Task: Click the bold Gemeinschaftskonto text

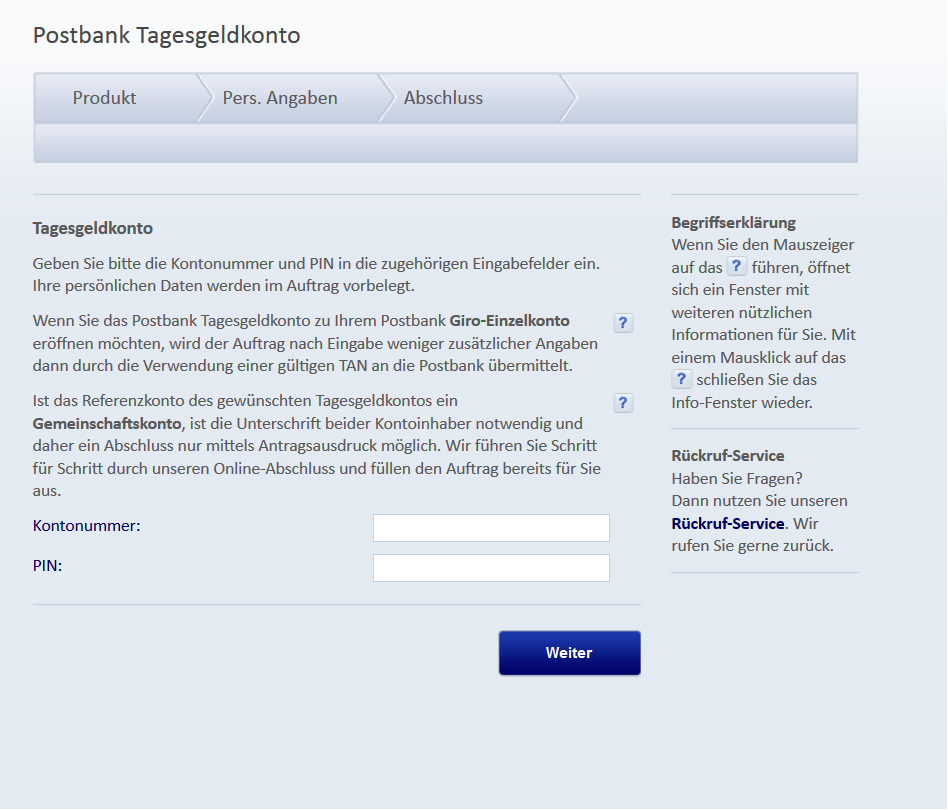Action: pos(107,424)
